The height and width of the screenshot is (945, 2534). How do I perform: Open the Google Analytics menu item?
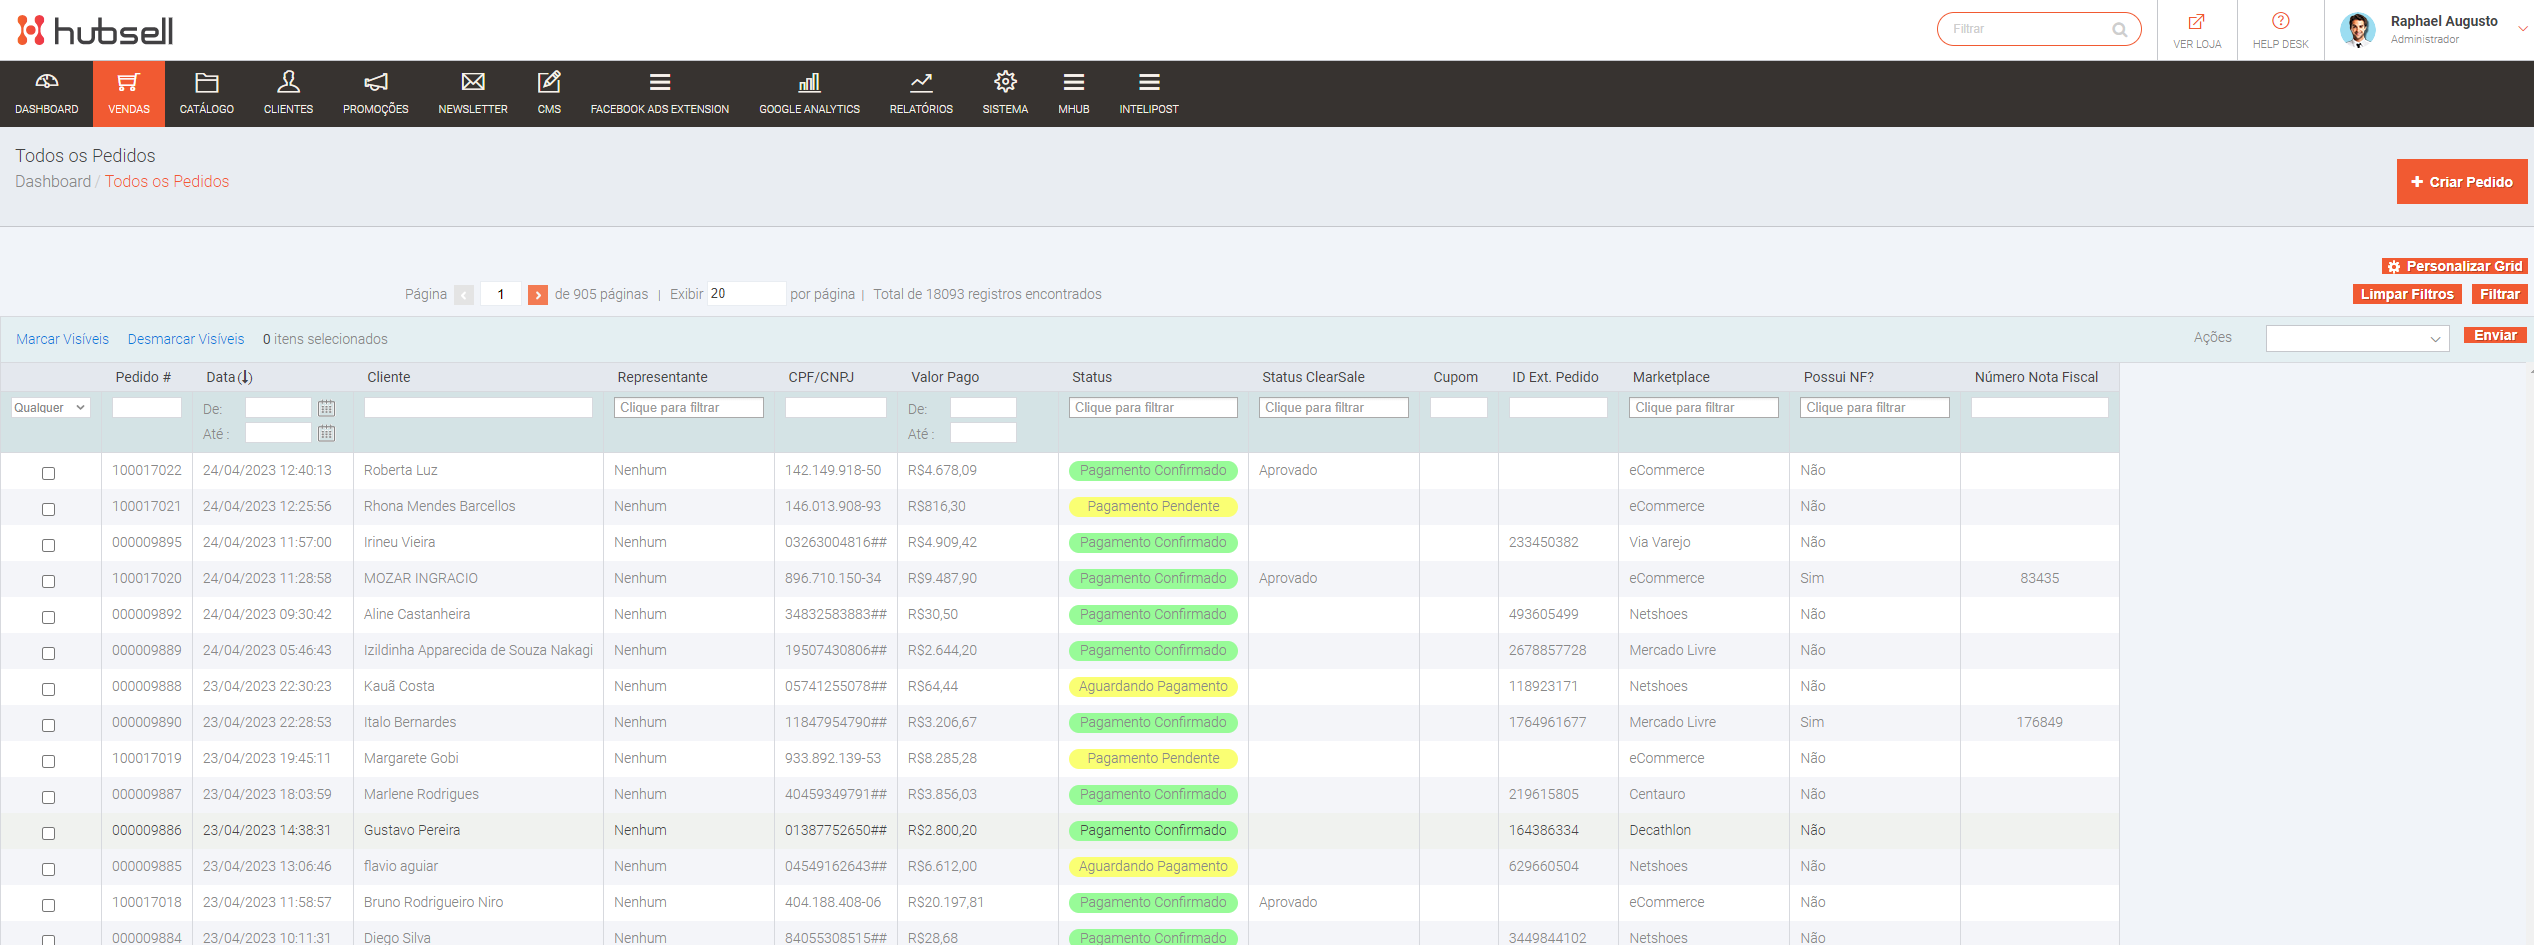click(809, 93)
